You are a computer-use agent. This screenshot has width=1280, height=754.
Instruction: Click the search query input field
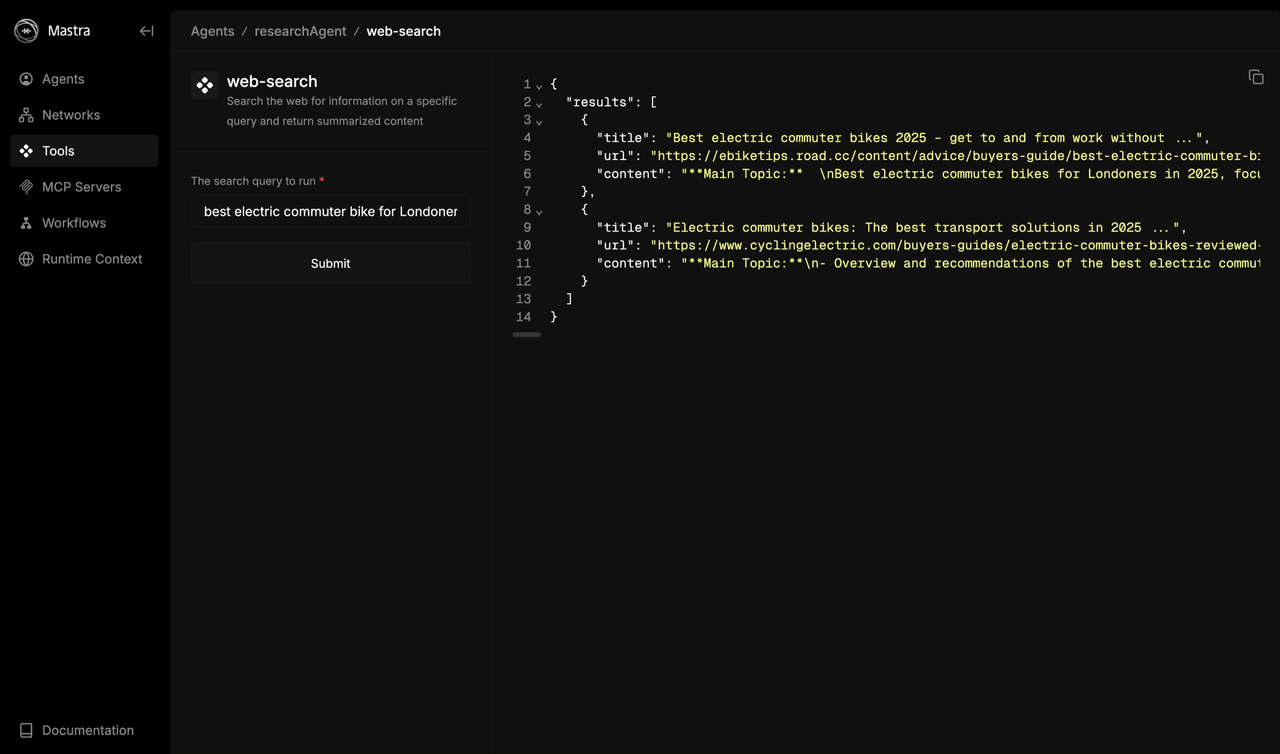330,211
